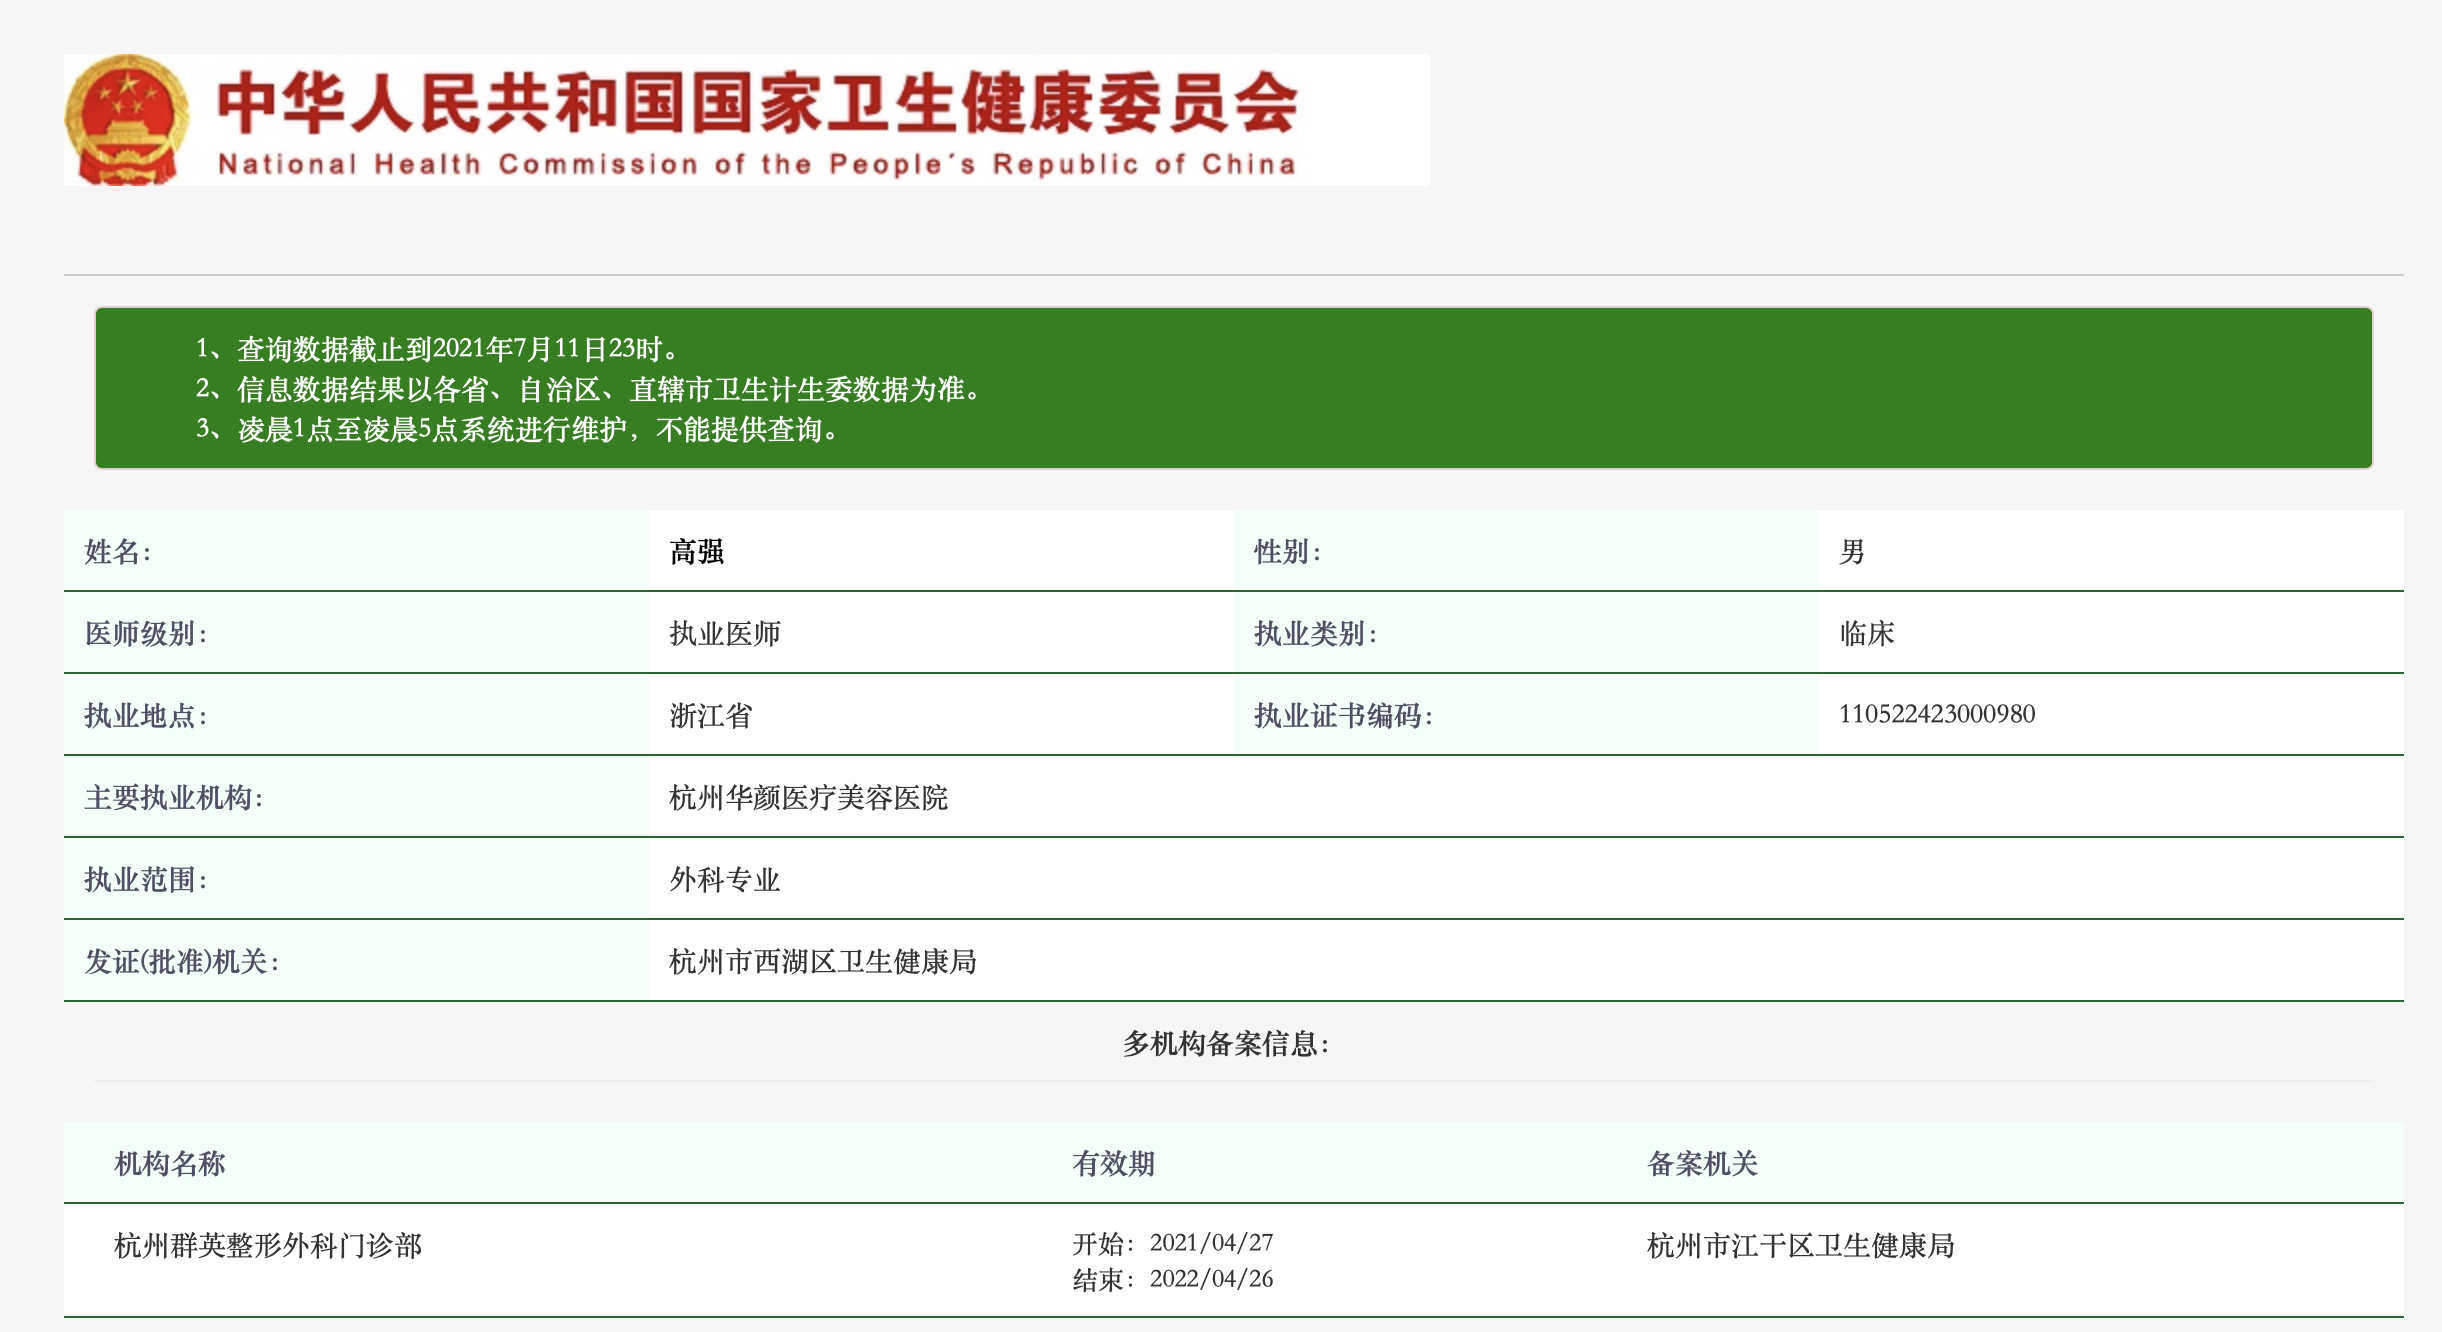Screen dimensions: 2442x1332
Task: Select 杭州华颜医疗美容医院 text
Action: pyautogui.click(x=808, y=798)
